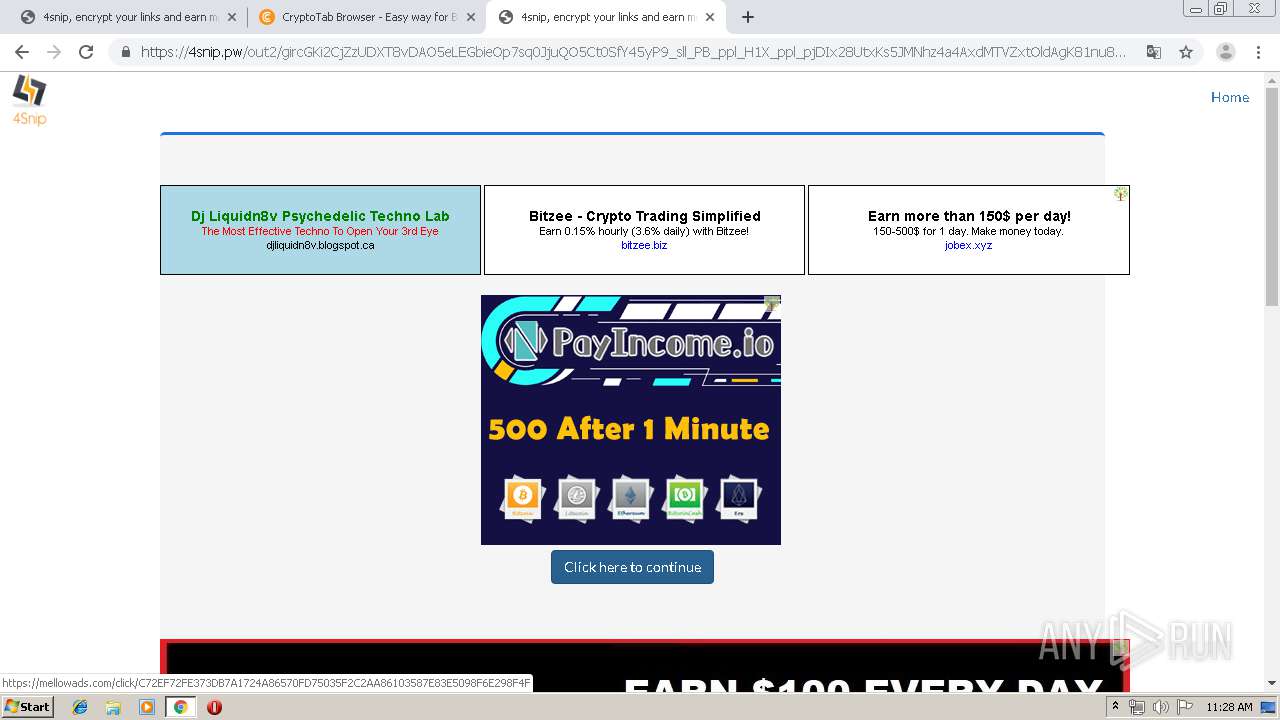Screen dimensions: 1280x720
Task: Click the Bitcoin Cash icon in banner
Action: 685,497
